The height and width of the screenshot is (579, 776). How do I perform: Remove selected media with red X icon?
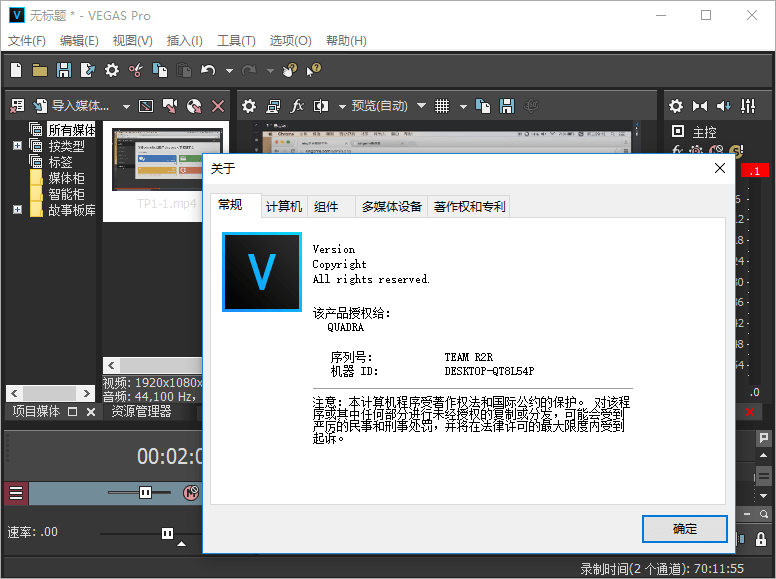[218, 105]
